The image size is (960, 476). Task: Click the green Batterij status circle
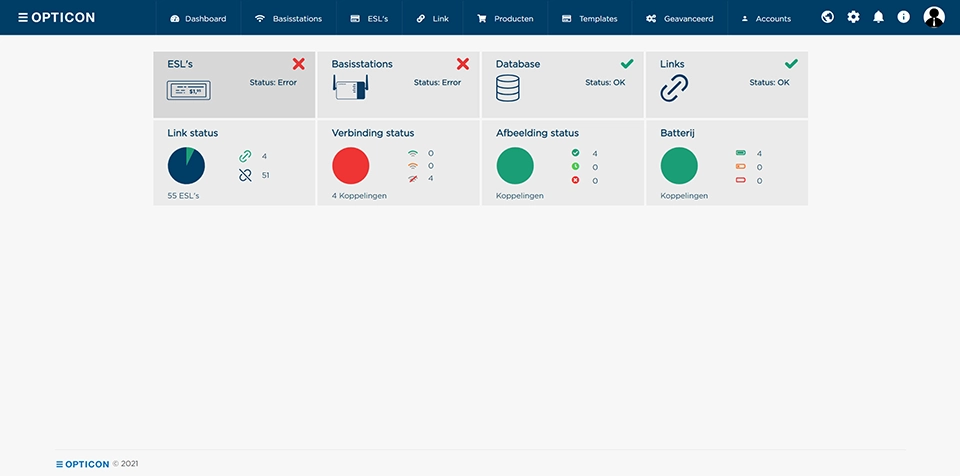coord(679,165)
